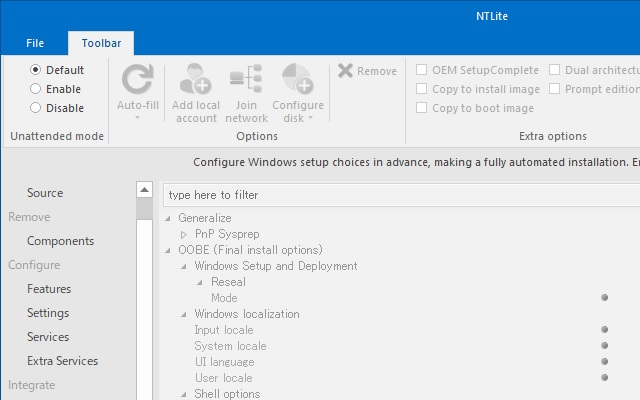The width and height of the screenshot is (640, 400).
Task: Check the Prompt edition checkbox
Action: tap(554, 89)
